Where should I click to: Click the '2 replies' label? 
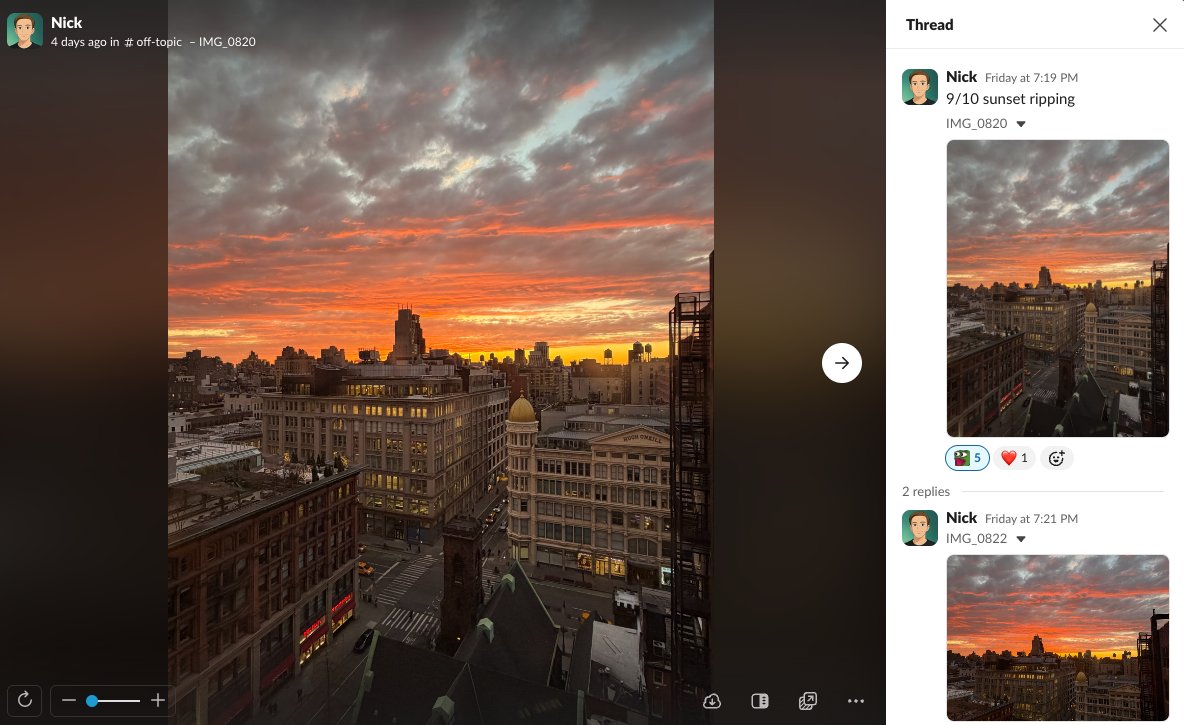(x=926, y=492)
